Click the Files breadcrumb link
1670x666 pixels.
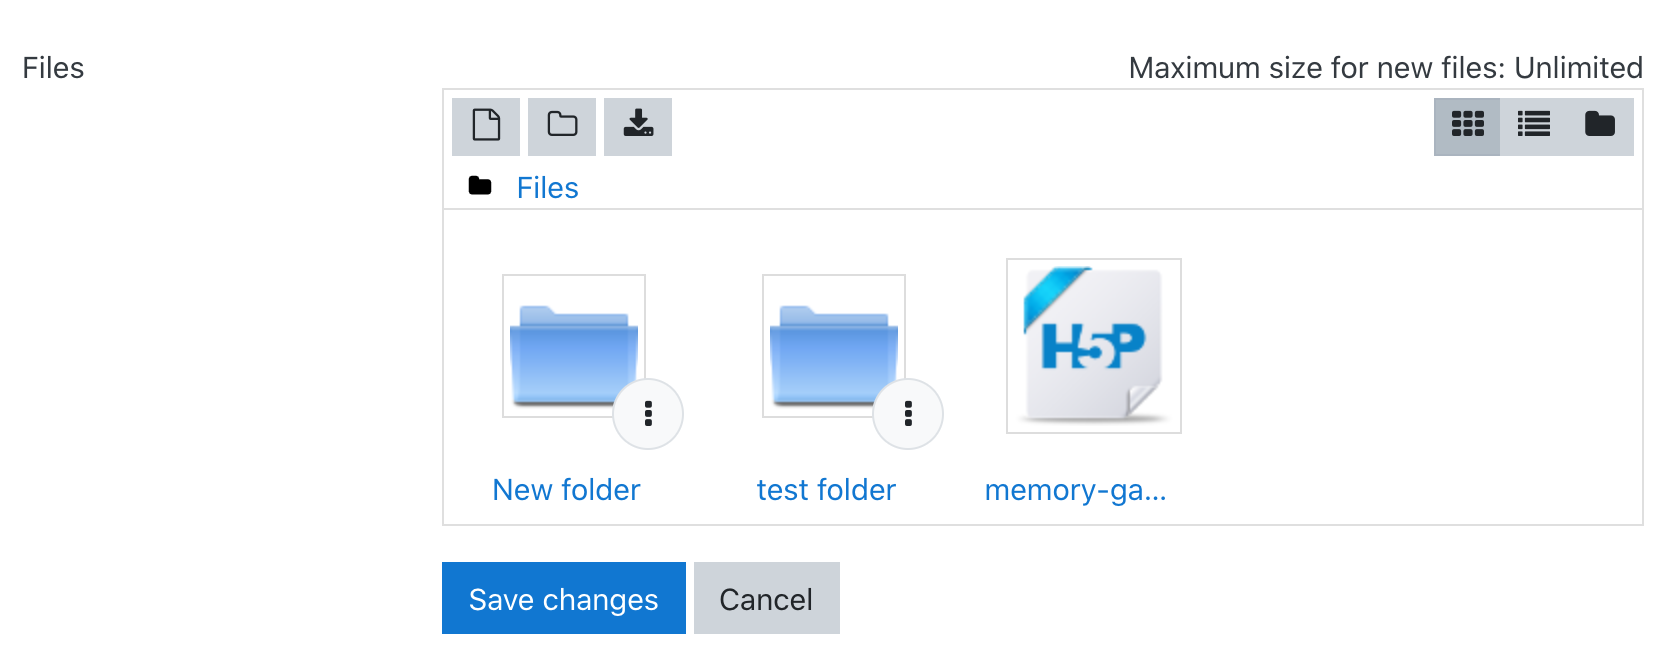pyautogui.click(x=547, y=188)
